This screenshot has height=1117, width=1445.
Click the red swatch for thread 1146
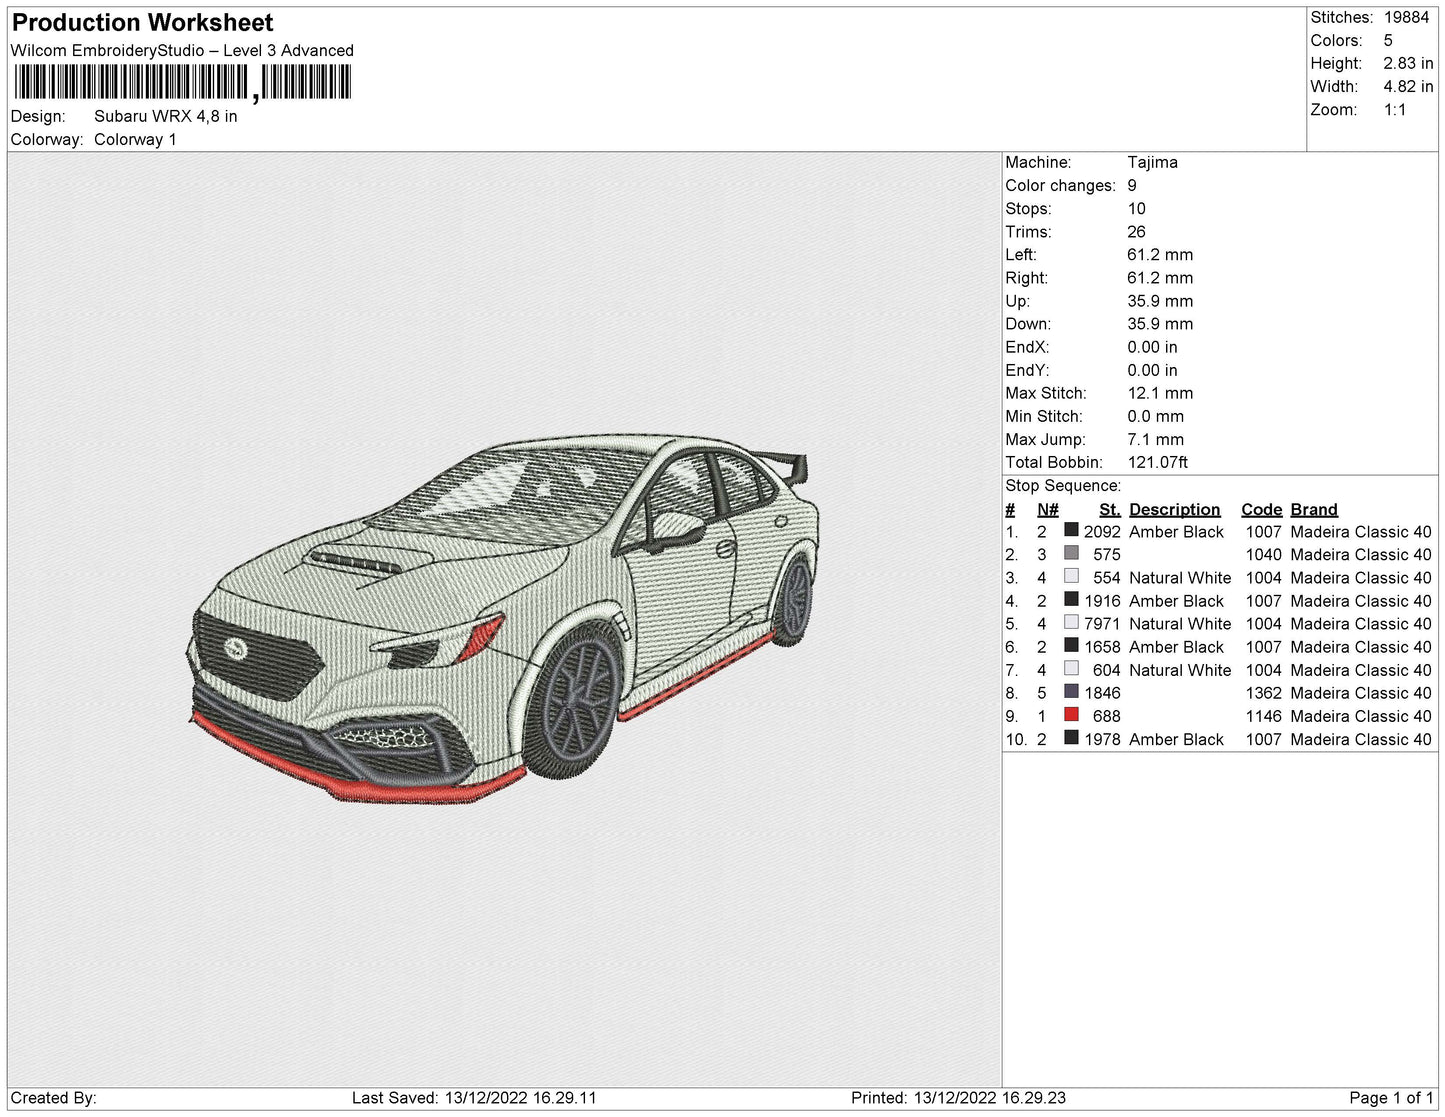click(x=1071, y=714)
